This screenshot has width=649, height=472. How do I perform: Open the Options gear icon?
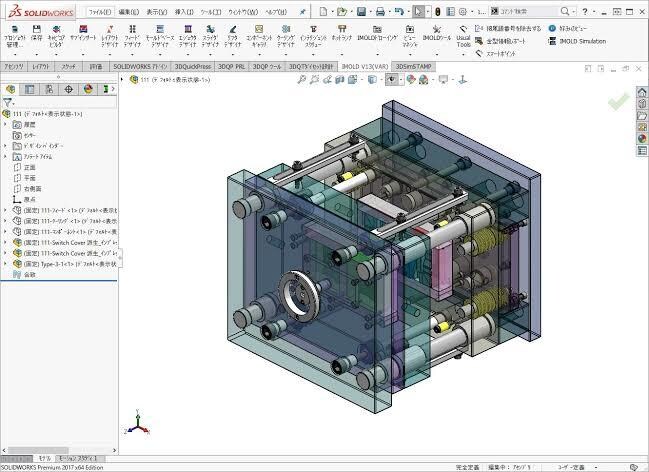463,12
